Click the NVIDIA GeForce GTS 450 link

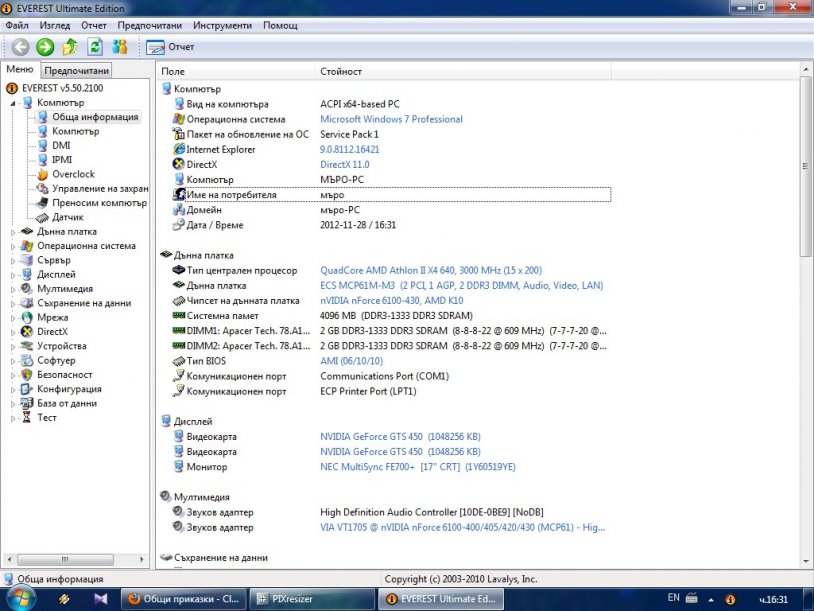(399, 437)
